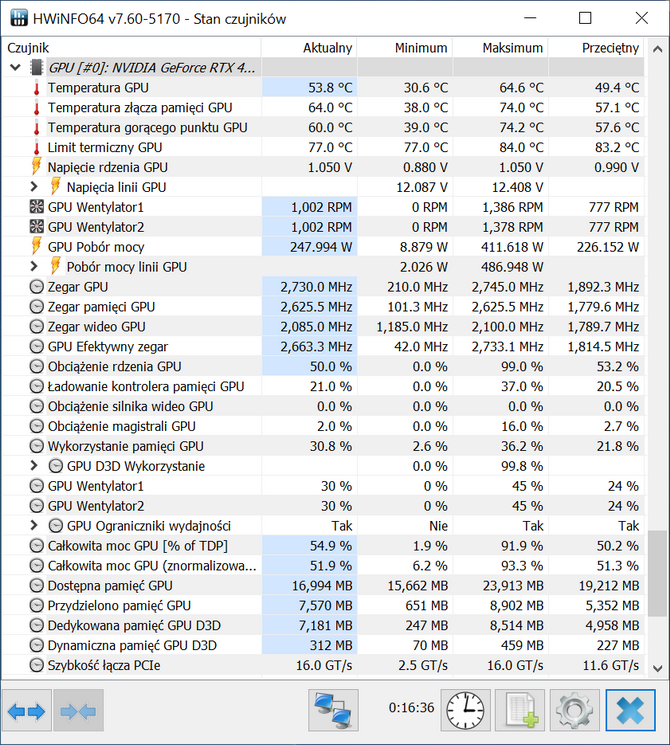This screenshot has width=670, height=745.
Task: Select Dedykowana pamięć GPU D3D row
Action: click(x=323, y=626)
